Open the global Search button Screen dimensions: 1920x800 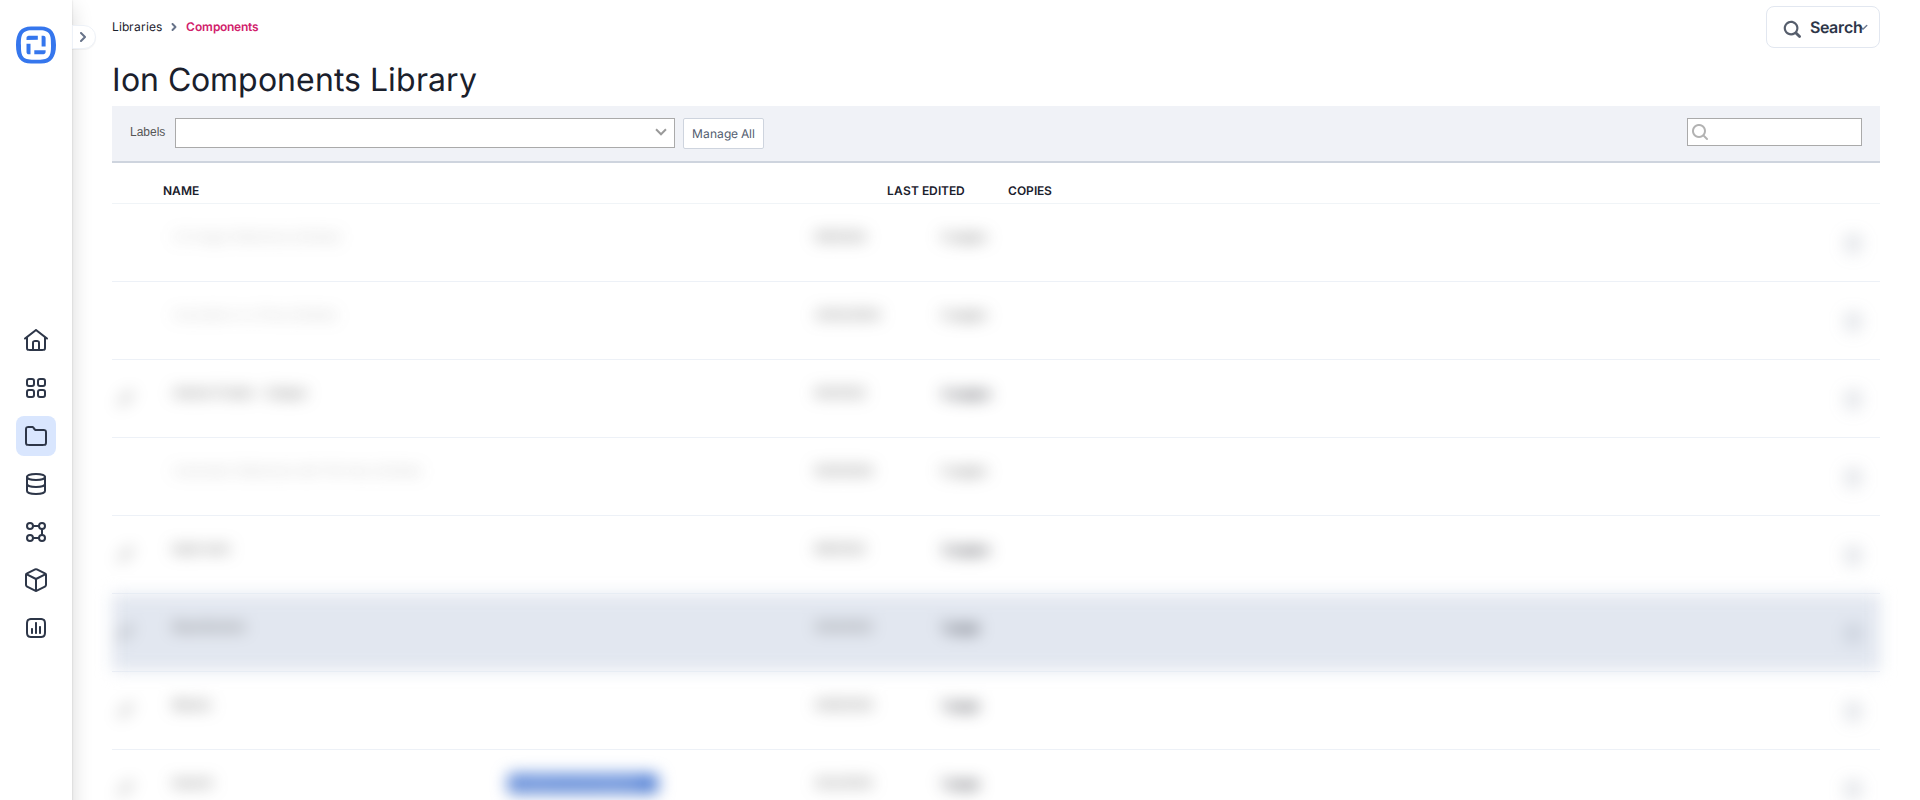1822,28
